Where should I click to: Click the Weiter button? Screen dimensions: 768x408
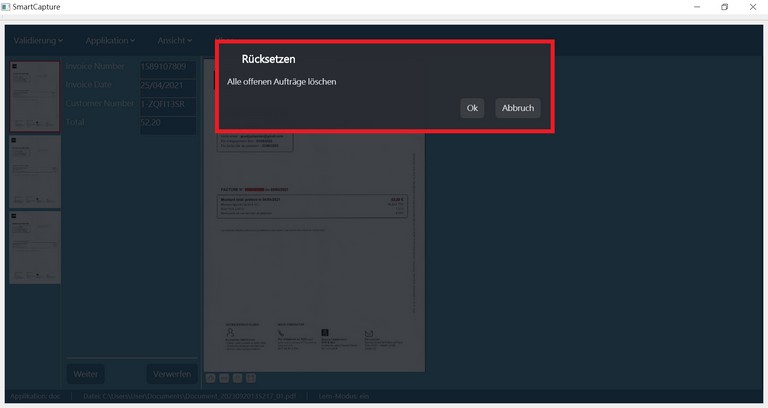(x=86, y=374)
